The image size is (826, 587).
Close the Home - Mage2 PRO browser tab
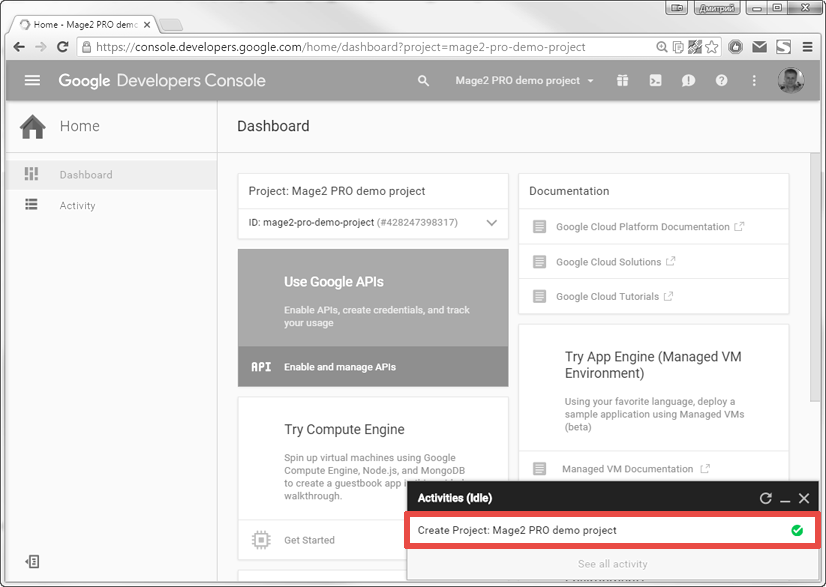pyautogui.click(x=148, y=24)
